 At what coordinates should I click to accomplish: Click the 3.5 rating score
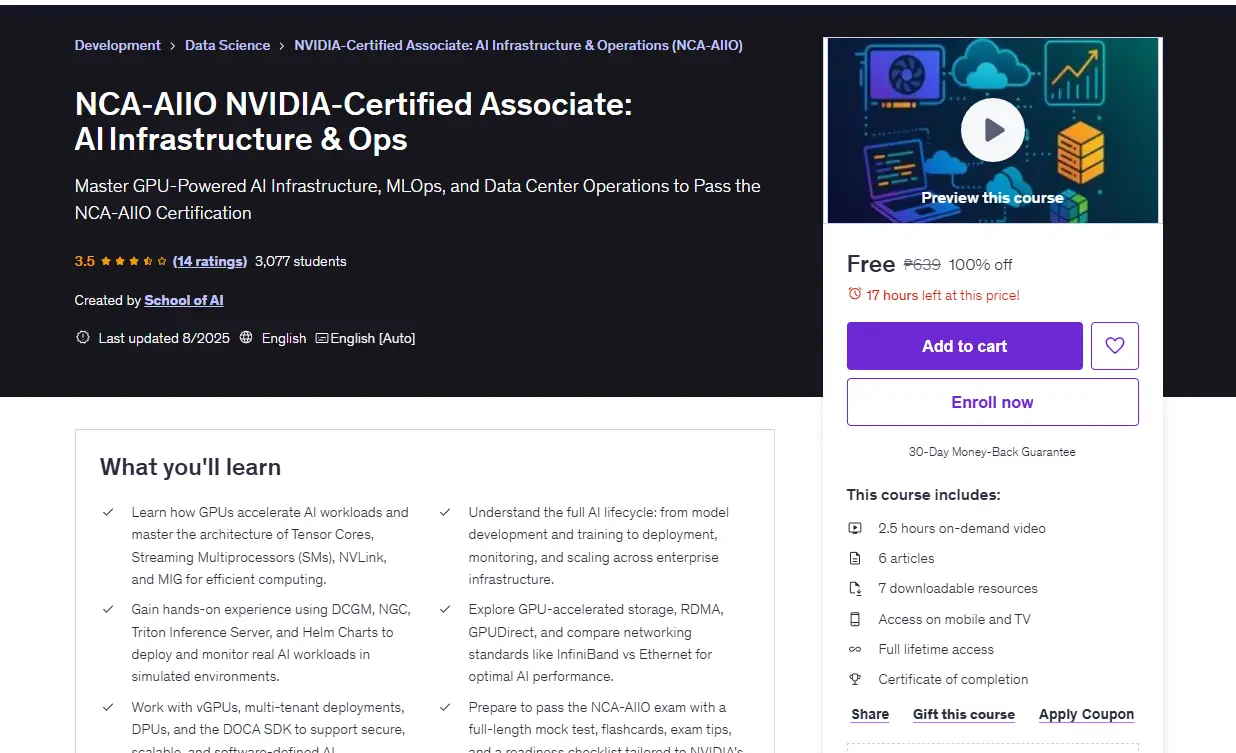coord(85,261)
